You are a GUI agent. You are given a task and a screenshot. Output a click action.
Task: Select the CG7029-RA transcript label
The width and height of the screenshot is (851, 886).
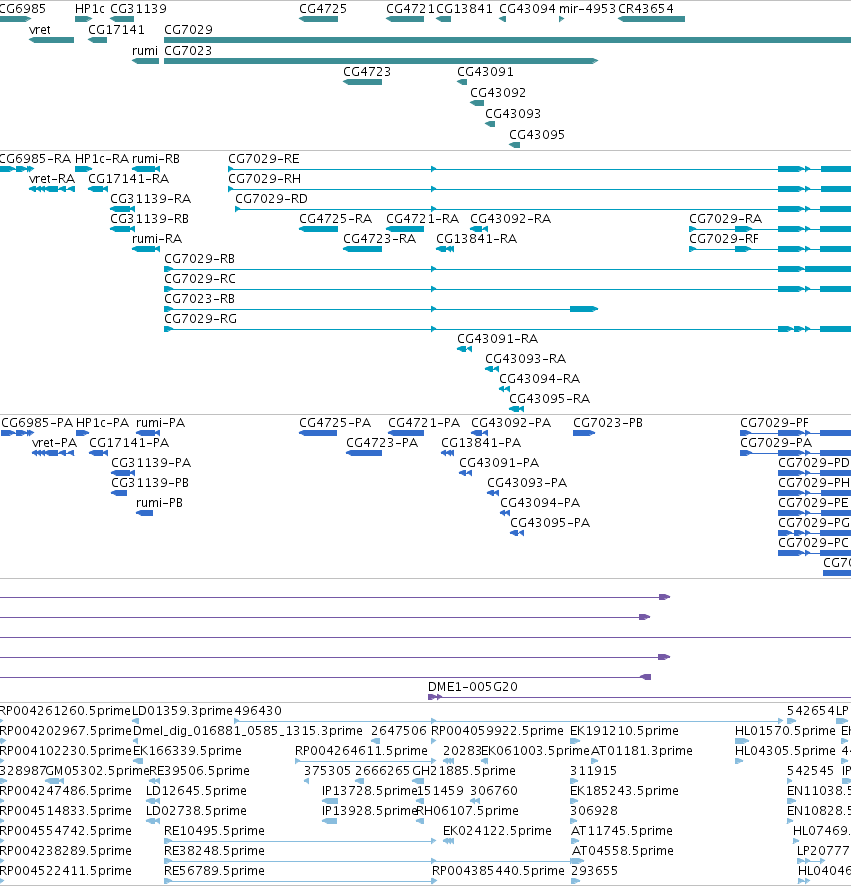click(x=726, y=219)
